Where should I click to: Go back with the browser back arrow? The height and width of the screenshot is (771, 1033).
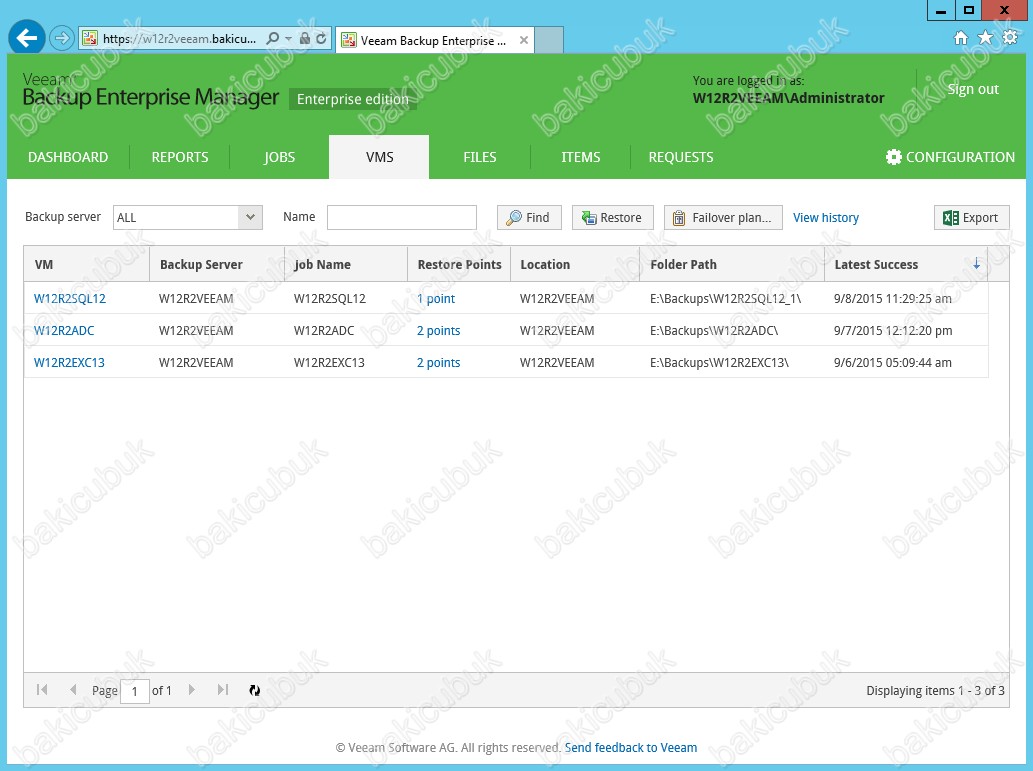[x=26, y=38]
